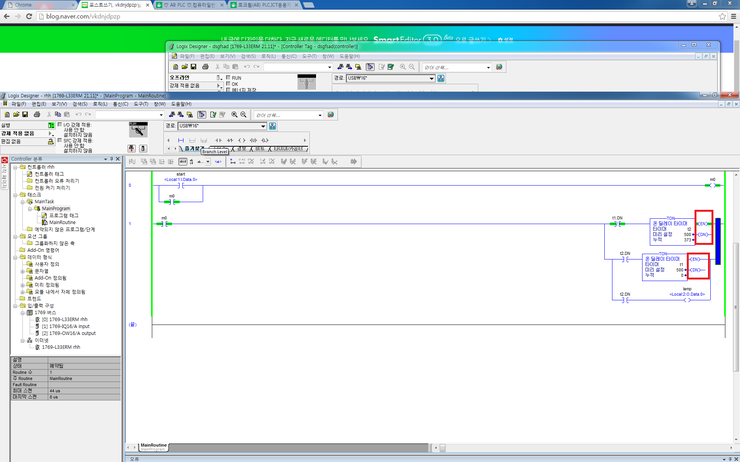Collapse the 컨트롤러 rhh tree node
The image size is (740, 462).
[15, 167]
